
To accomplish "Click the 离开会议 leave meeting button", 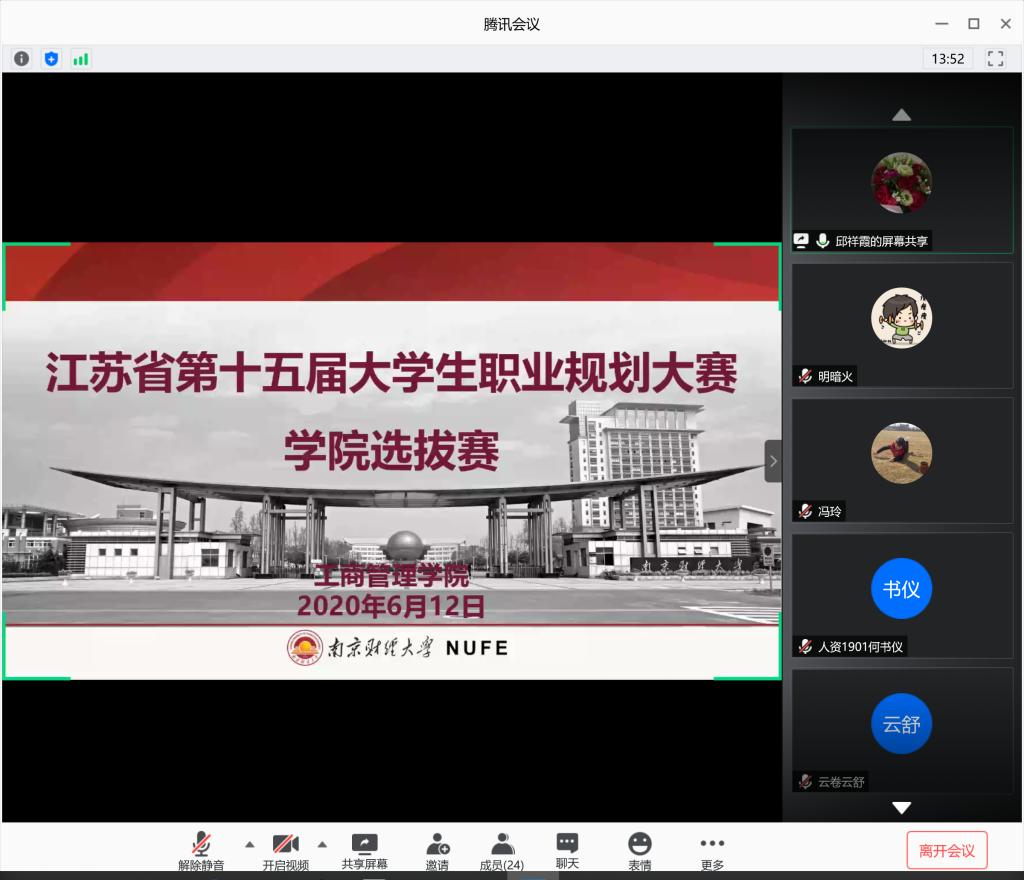I will [x=946, y=851].
